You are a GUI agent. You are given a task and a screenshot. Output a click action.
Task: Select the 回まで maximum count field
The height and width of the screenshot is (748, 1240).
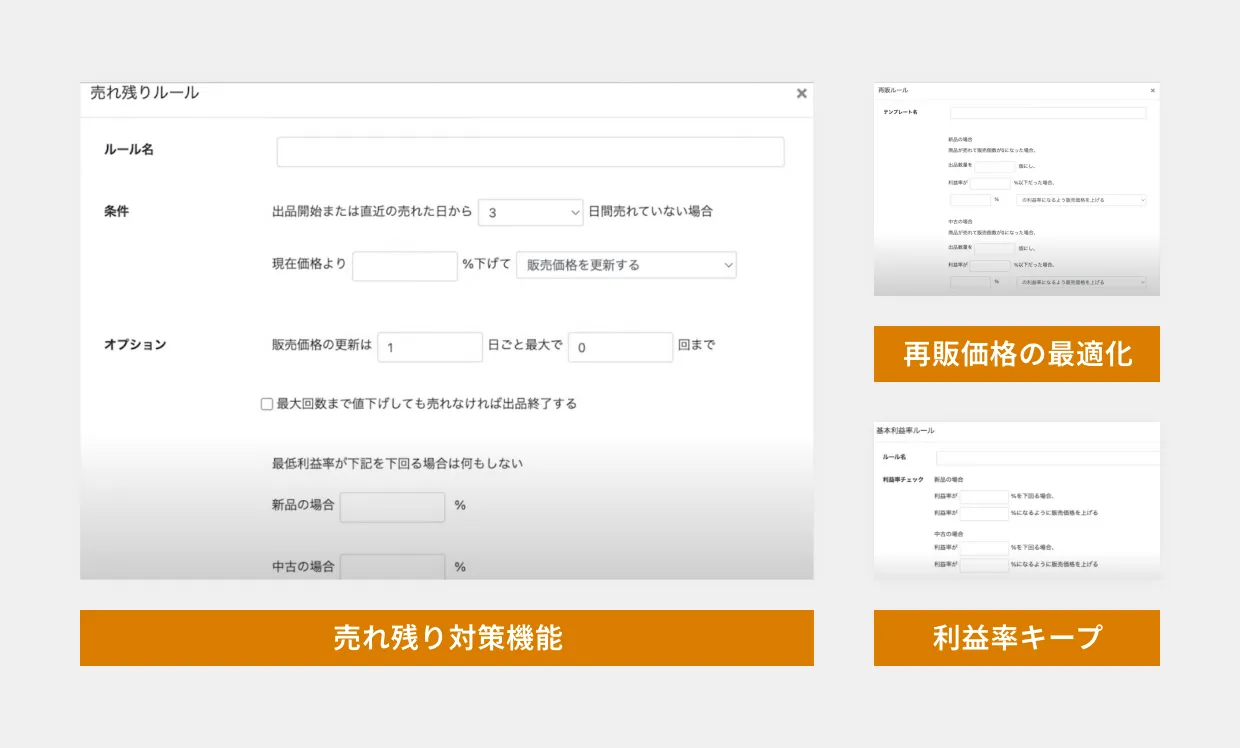click(620, 347)
